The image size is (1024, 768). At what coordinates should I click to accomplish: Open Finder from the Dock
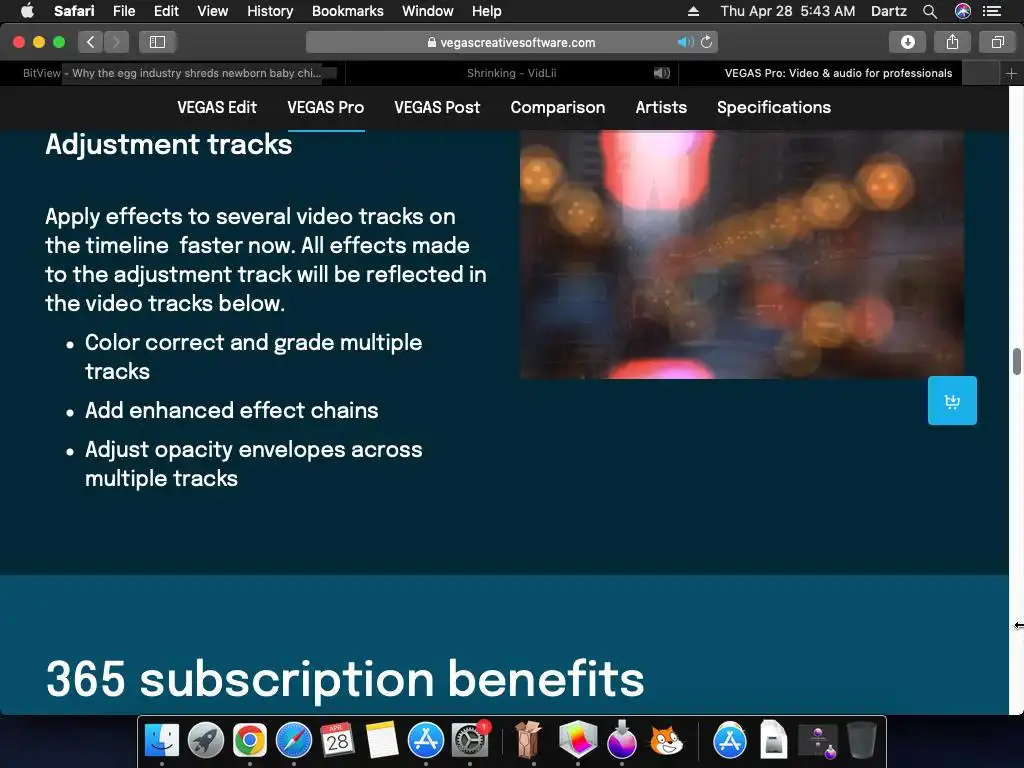[161, 741]
